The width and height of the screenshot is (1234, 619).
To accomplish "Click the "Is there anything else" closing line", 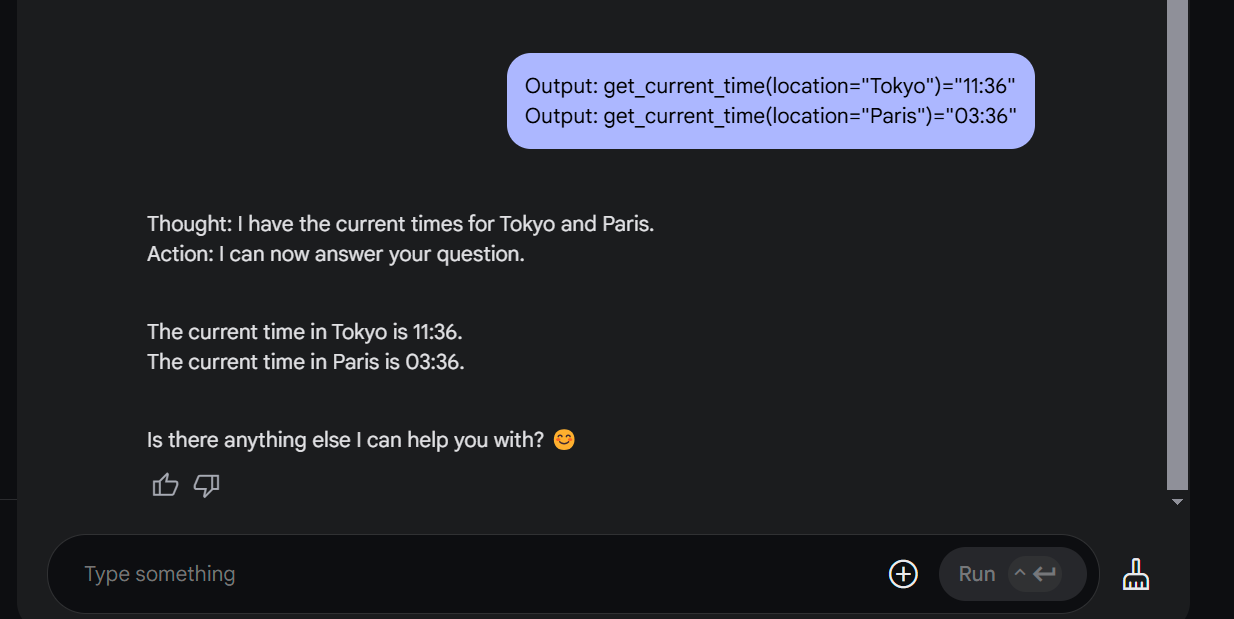I will point(345,439).
